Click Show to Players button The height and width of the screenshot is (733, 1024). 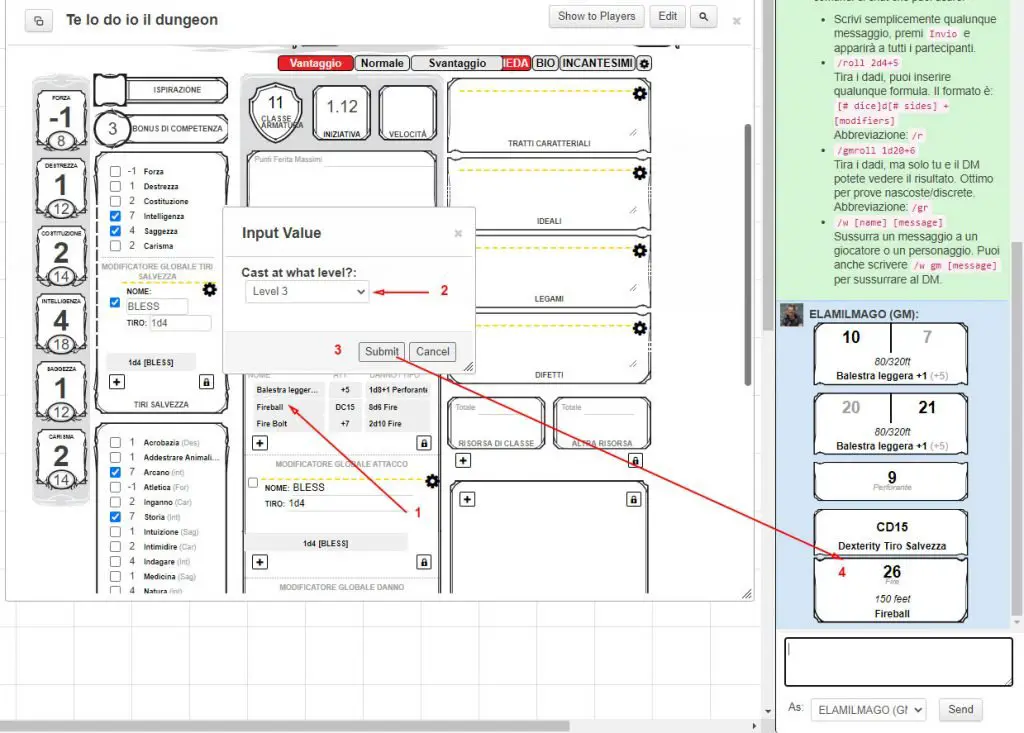point(596,16)
